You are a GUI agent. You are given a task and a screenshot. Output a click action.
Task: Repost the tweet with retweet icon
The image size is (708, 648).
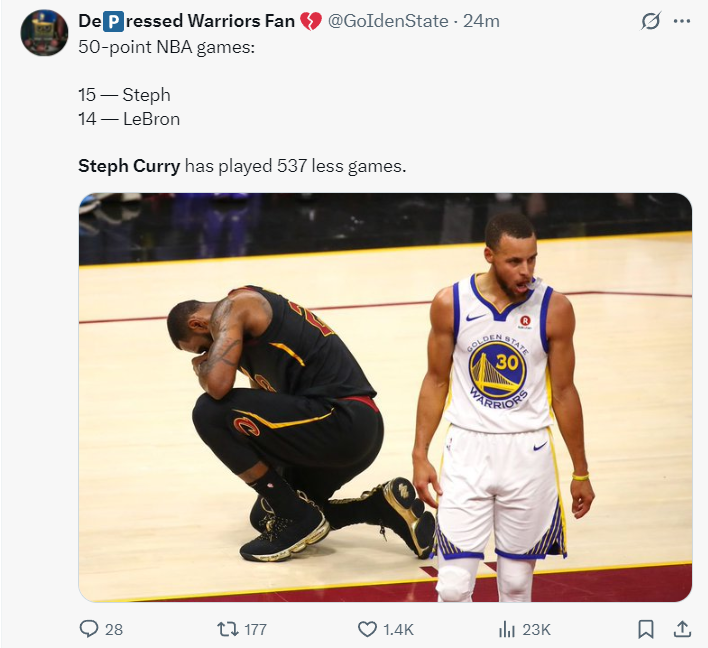pyautogui.click(x=228, y=629)
